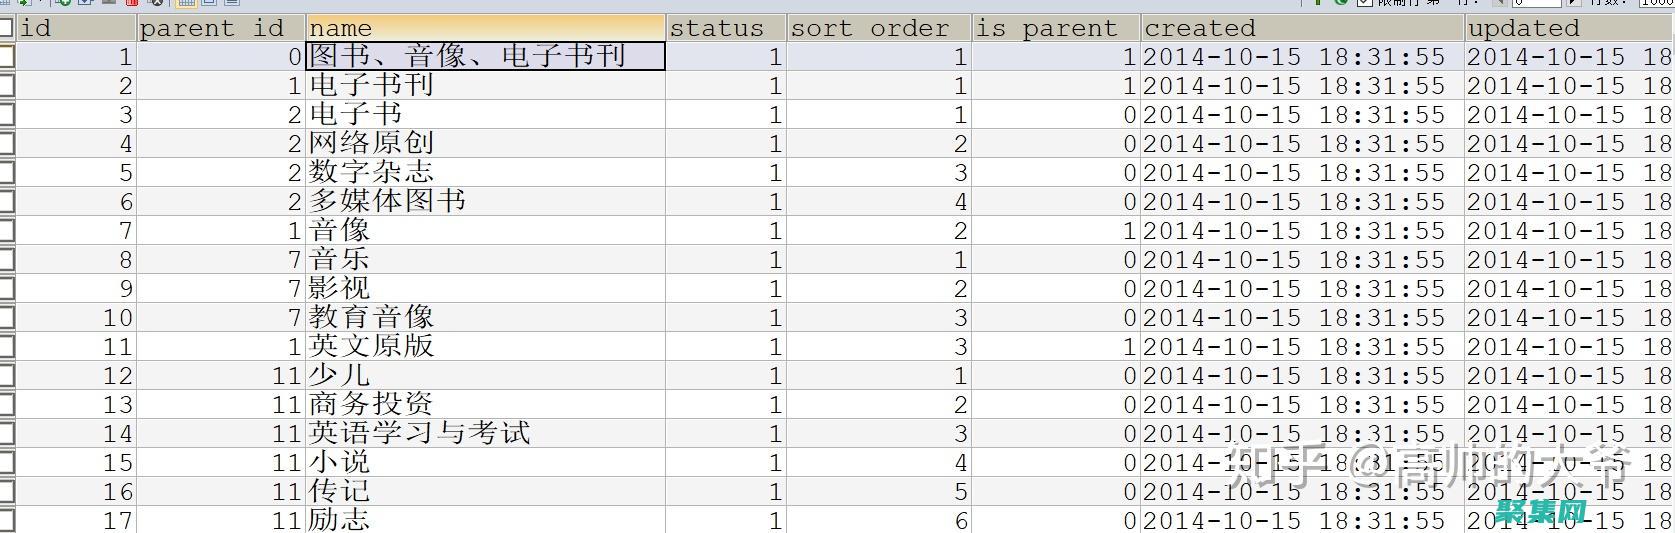This screenshot has width=1675, height=533.
Task: Select the name column header
Action: (485, 28)
